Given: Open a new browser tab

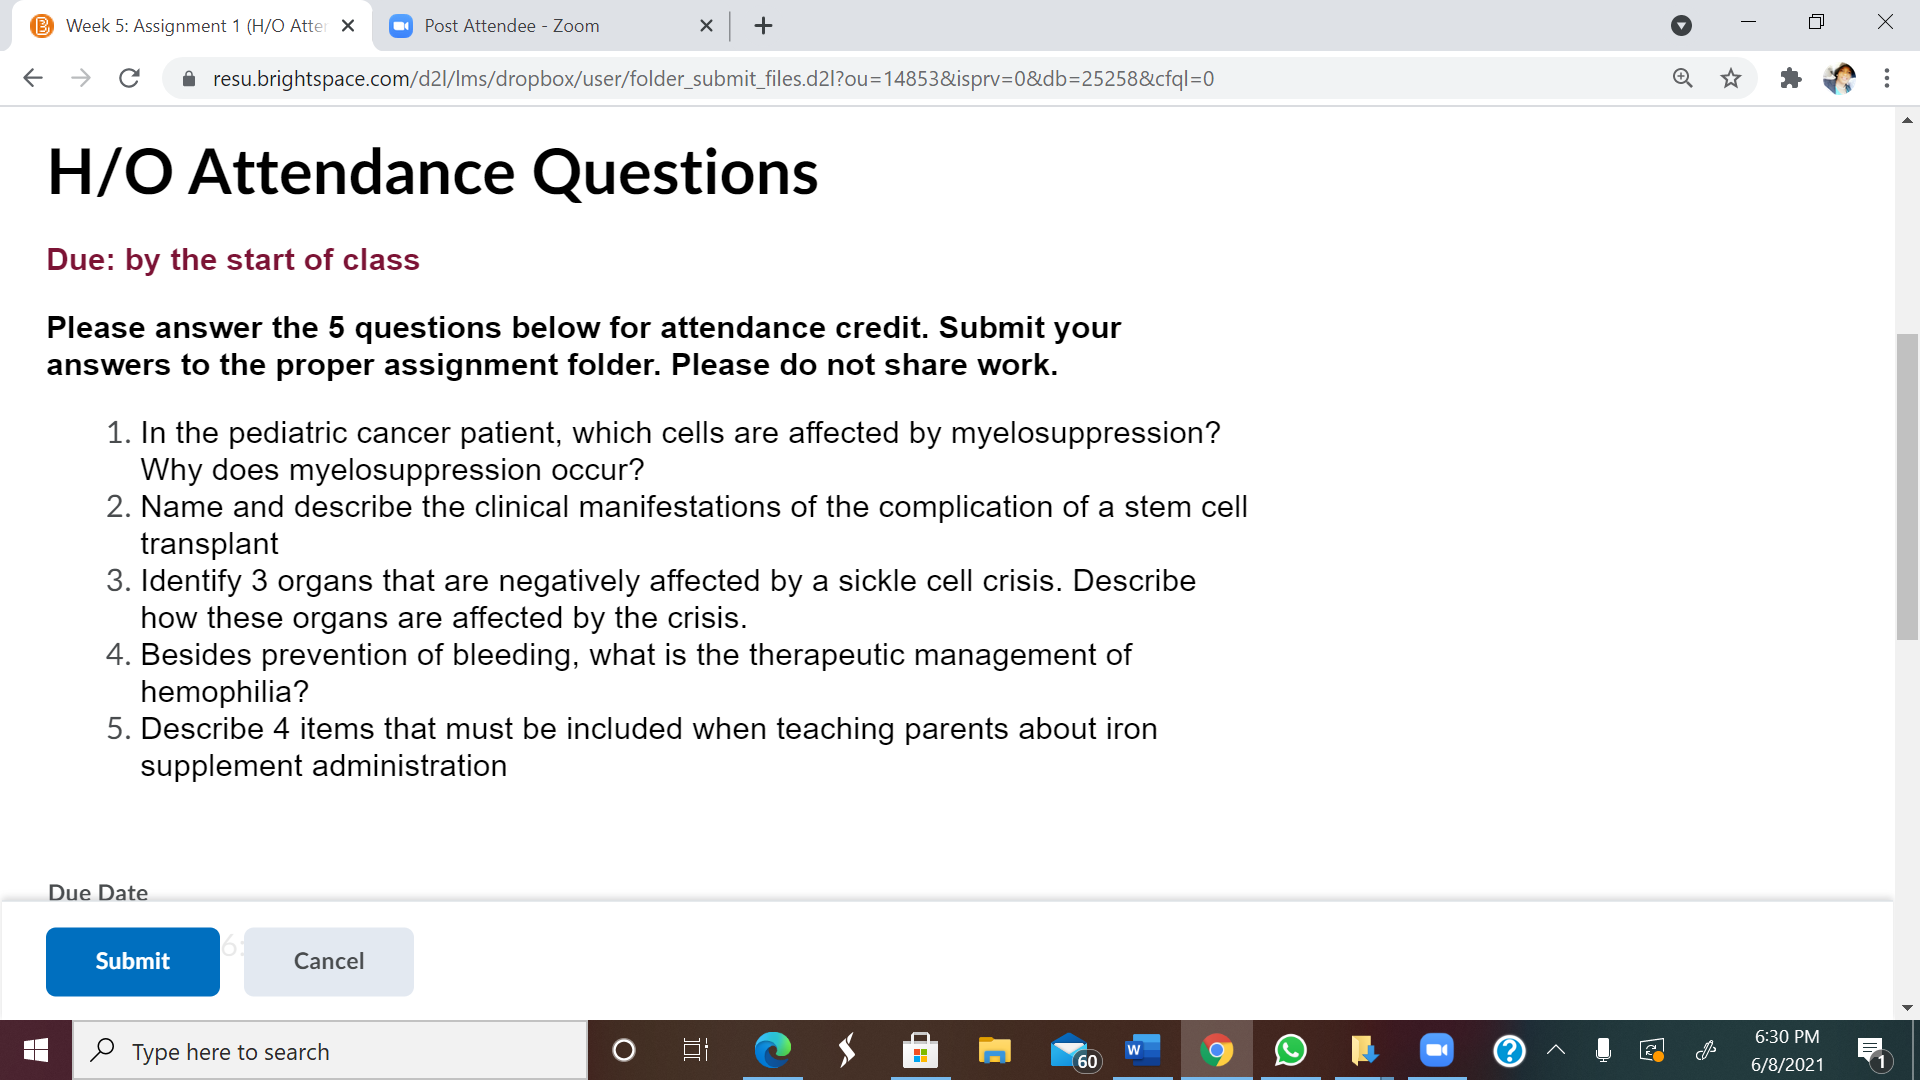Looking at the screenshot, I should [x=764, y=26].
